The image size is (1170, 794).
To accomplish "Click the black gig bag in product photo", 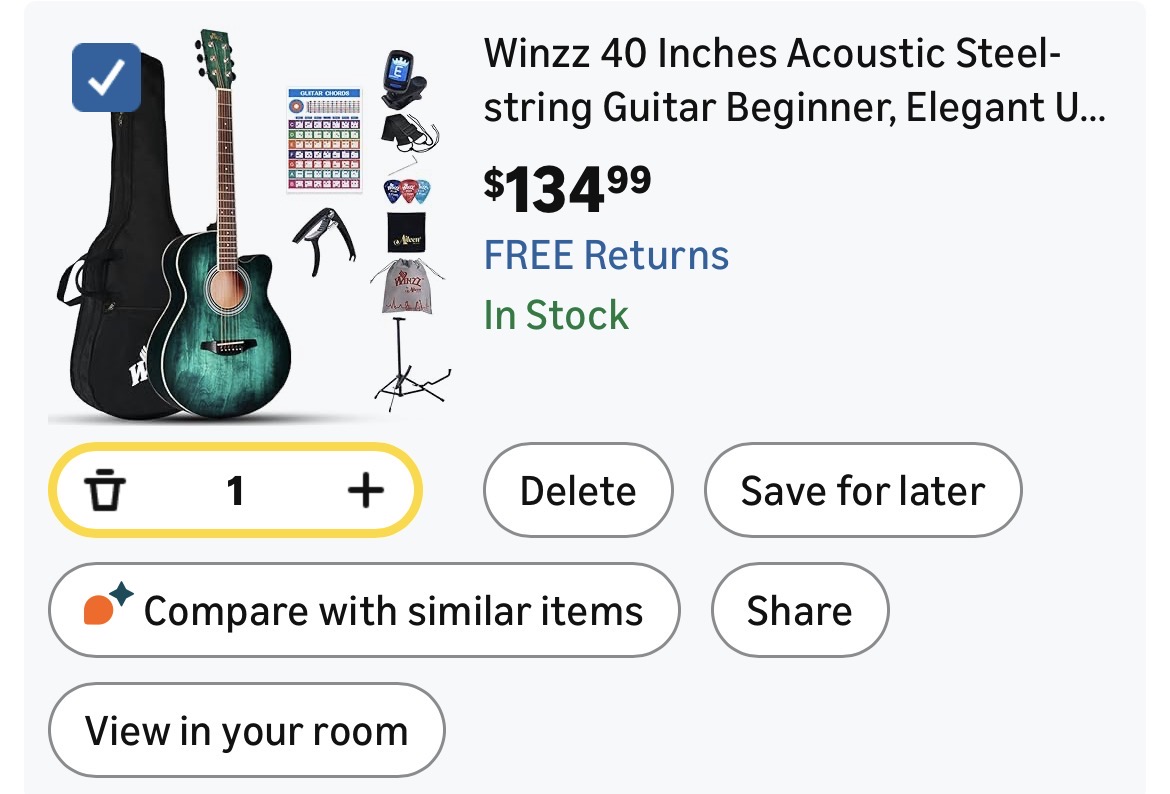I will (x=100, y=250).
